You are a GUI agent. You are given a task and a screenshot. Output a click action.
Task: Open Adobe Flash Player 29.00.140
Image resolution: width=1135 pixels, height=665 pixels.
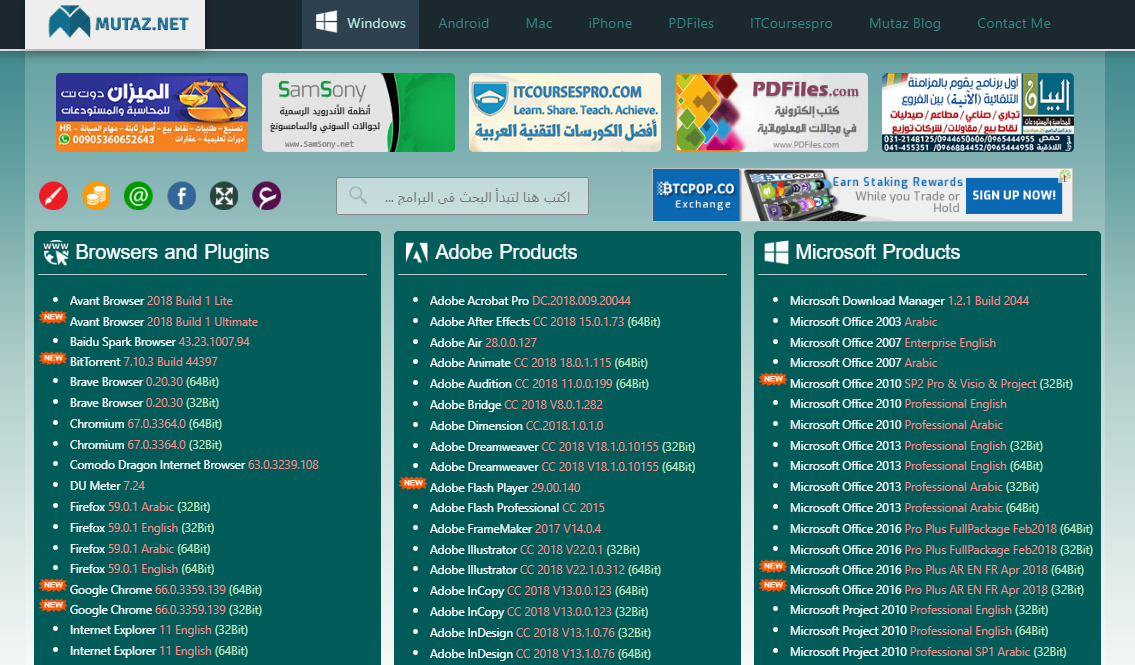pyautogui.click(x=505, y=488)
